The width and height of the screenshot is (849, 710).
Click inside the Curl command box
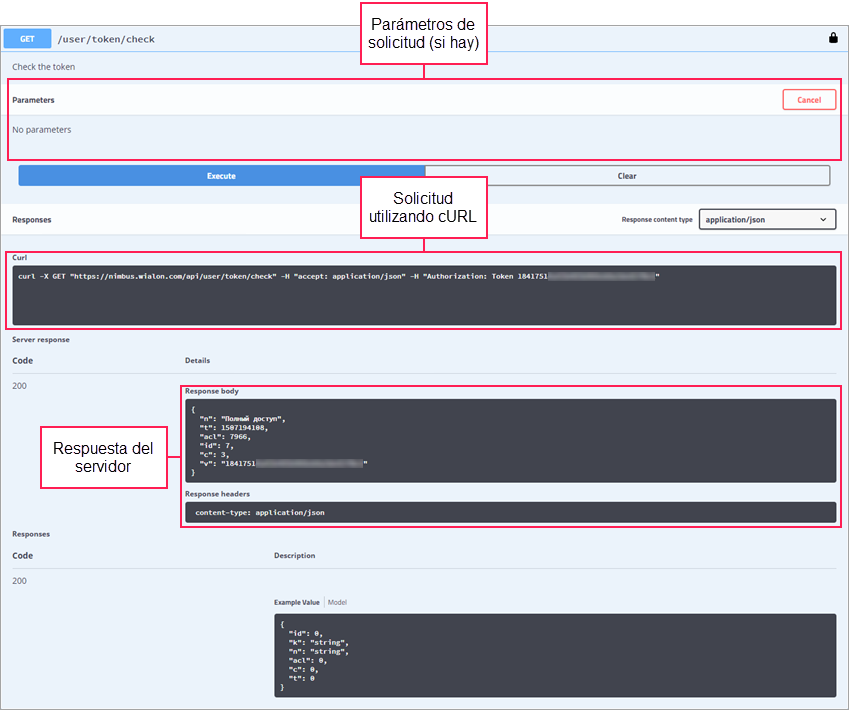[x=424, y=295]
